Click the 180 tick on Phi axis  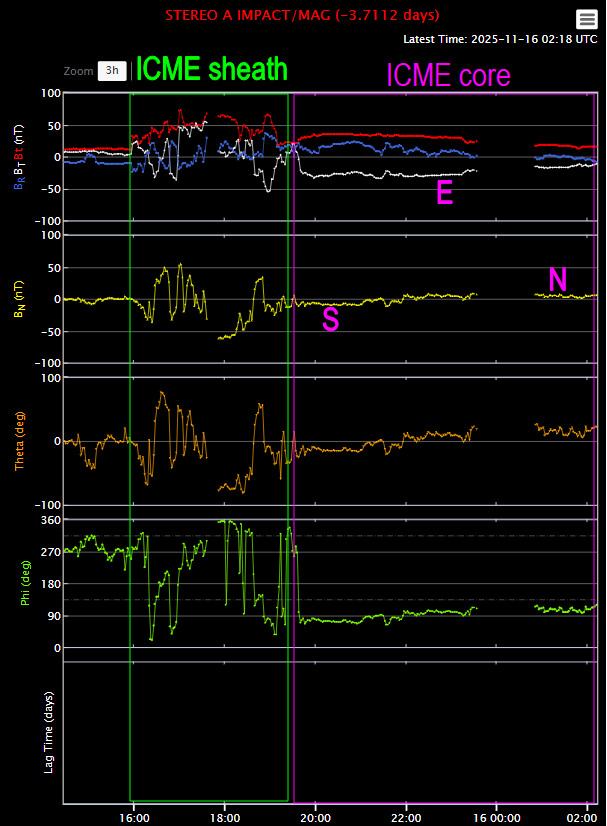tap(51, 584)
